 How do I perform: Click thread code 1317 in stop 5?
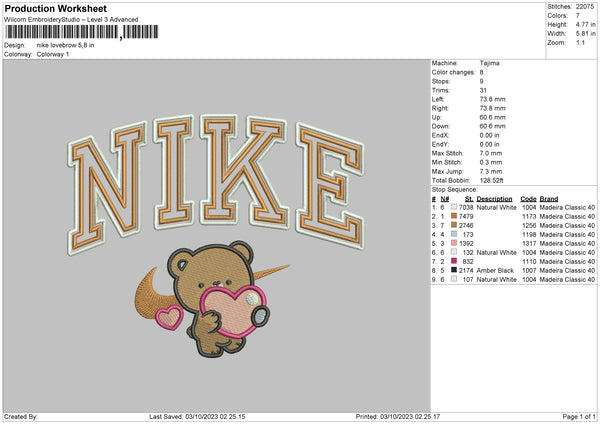tap(529, 243)
